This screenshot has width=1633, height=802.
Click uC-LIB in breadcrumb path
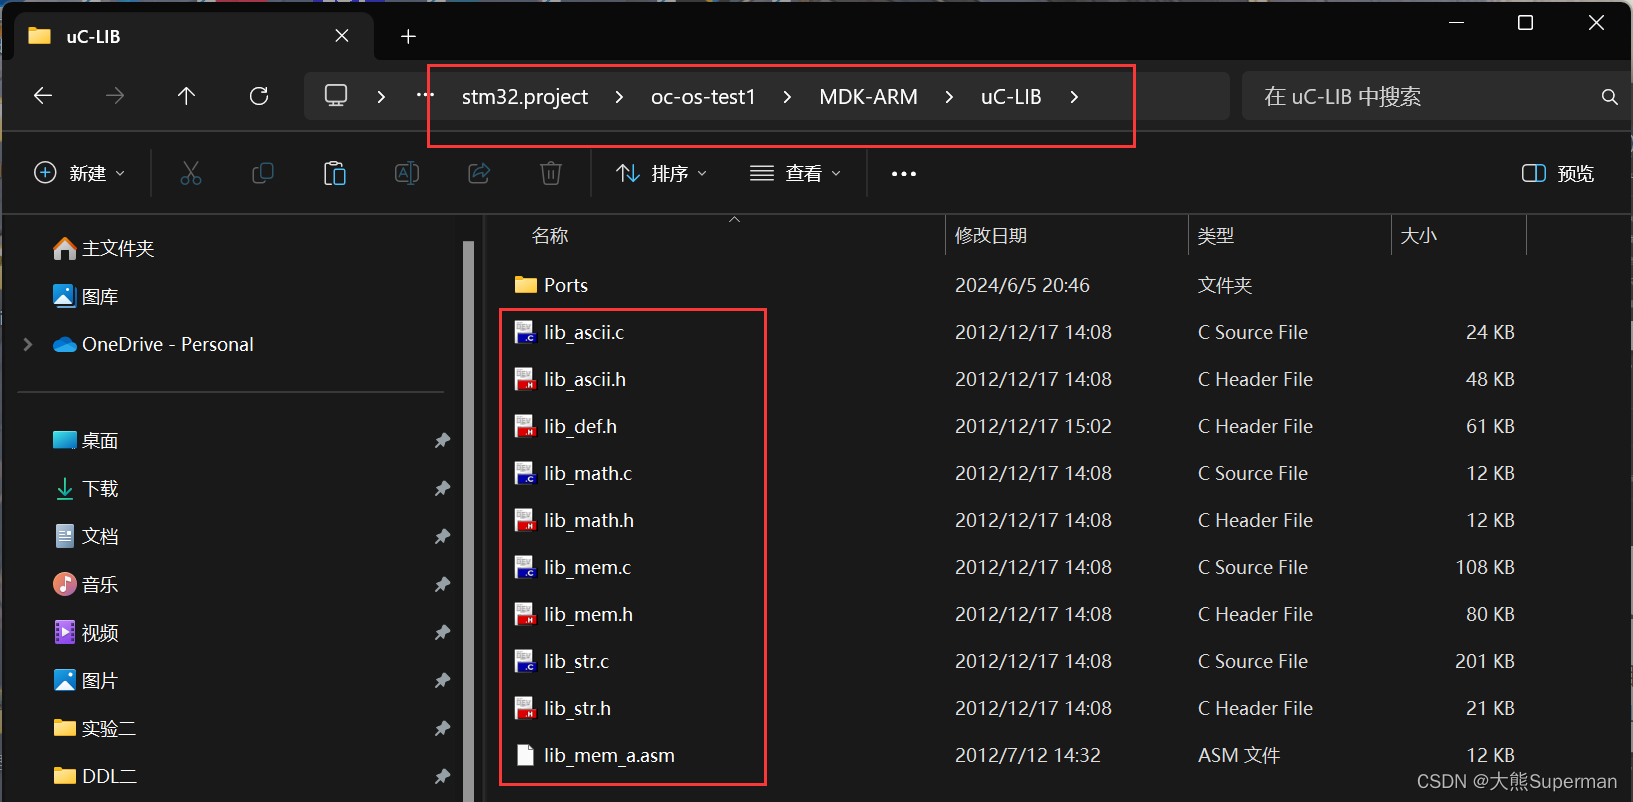[x=1011, y=97]
